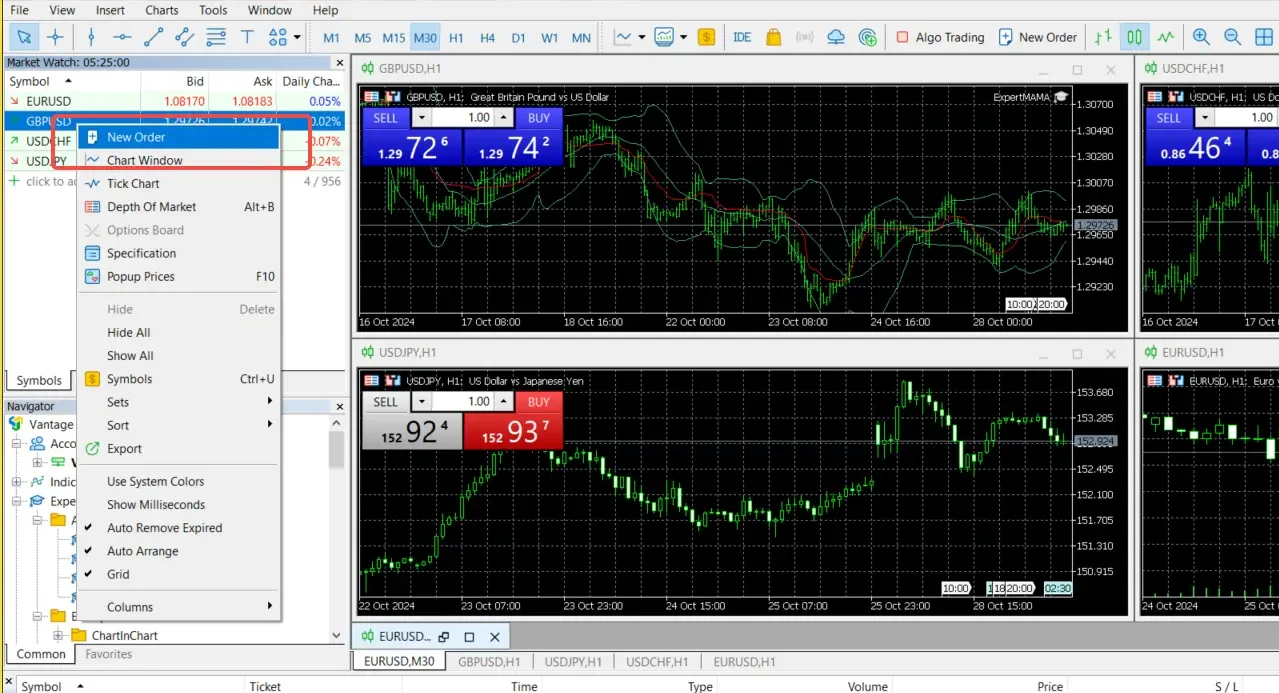Image resolution: width=1279 pixels, height=693 pixels.
Task: Click the Algo Trading button
Action: pos(939,37)
